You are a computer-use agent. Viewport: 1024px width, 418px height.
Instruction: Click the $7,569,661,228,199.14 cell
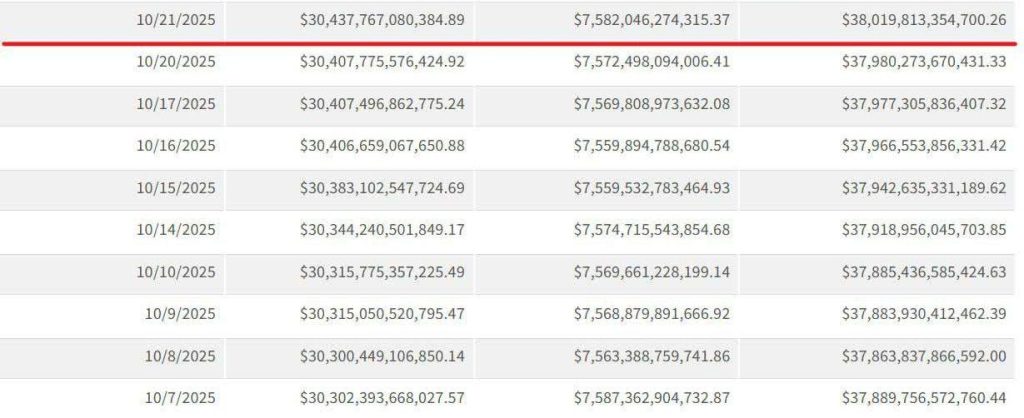click(x=652, y=271)
